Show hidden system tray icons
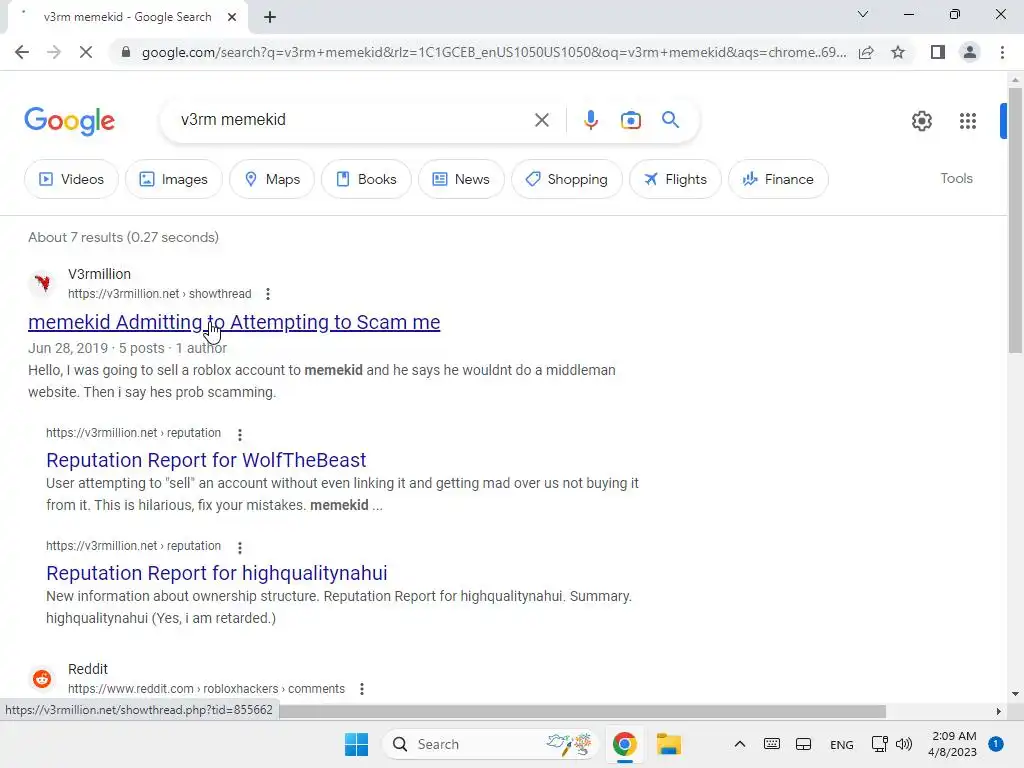Viewport: 1024px width, 768px height. pyautogui.click(x=739, y=744)
